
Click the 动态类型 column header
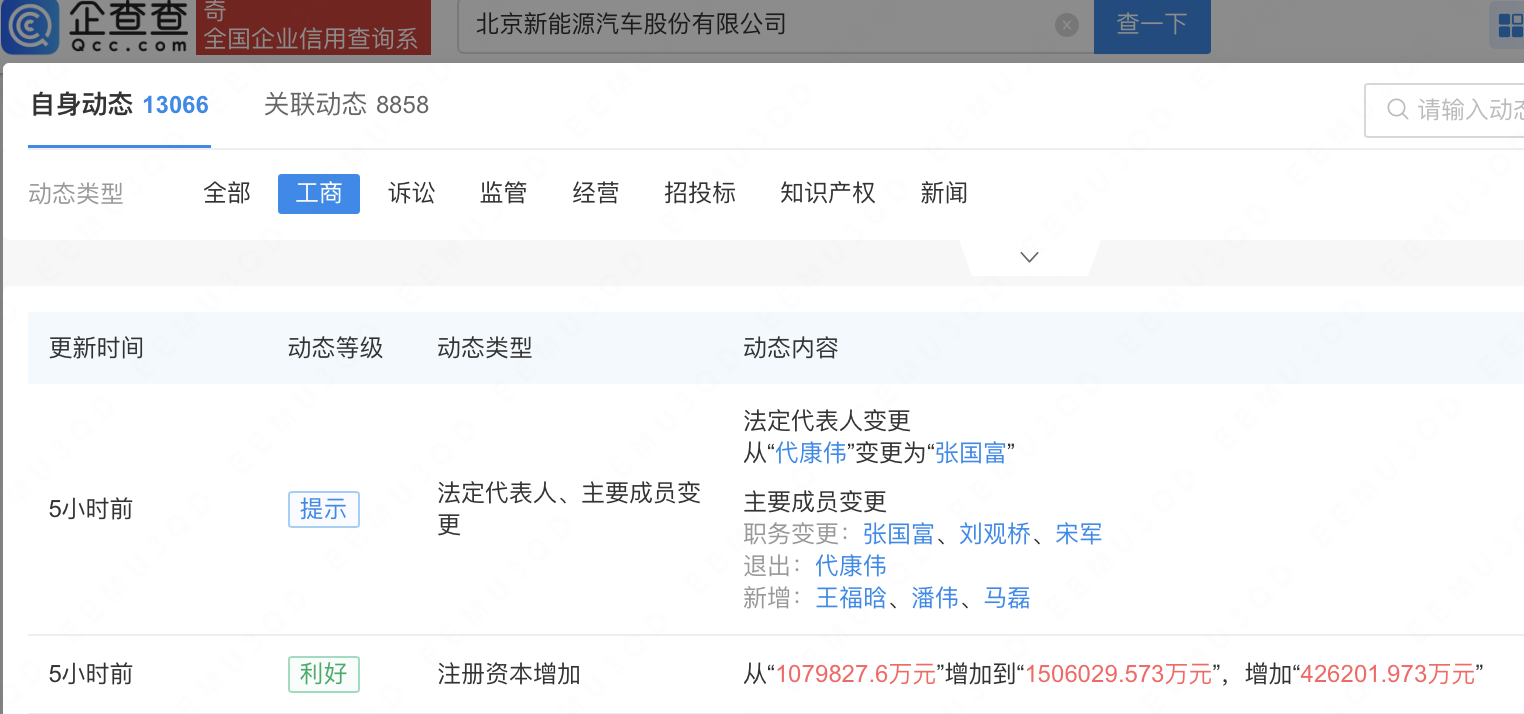point(484,348)
